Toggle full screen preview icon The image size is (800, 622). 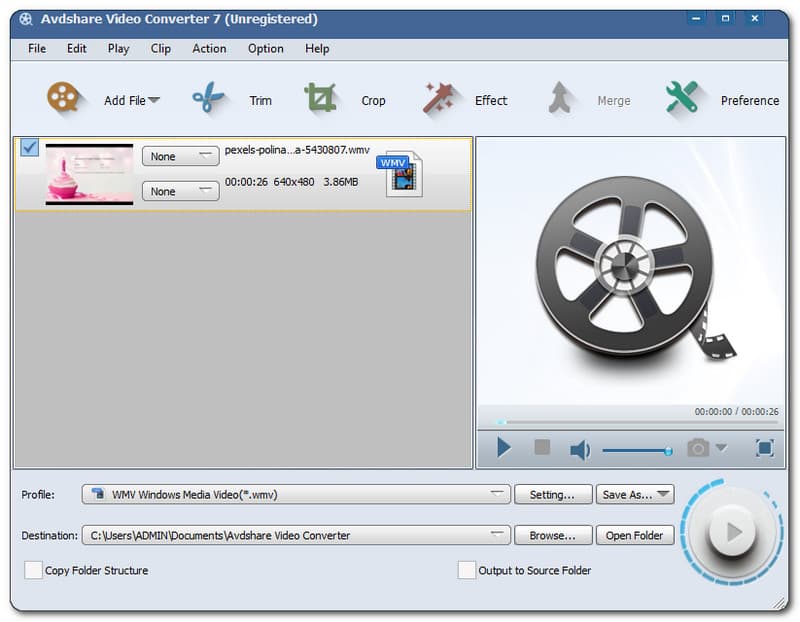click(x=764, y=448)
